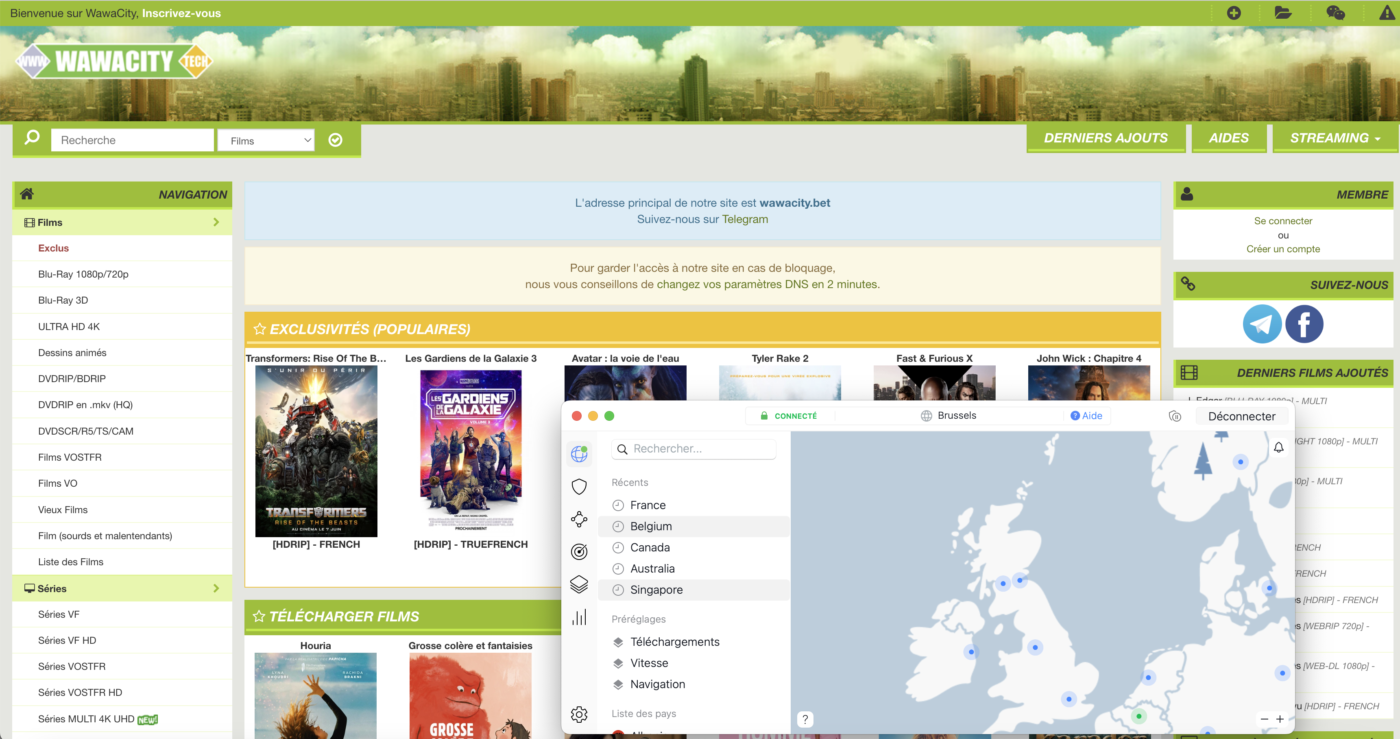The width and height of the screenshot is (1400, 739).
Task: Click the home icon in Navigation header
Action: point(27,194)
